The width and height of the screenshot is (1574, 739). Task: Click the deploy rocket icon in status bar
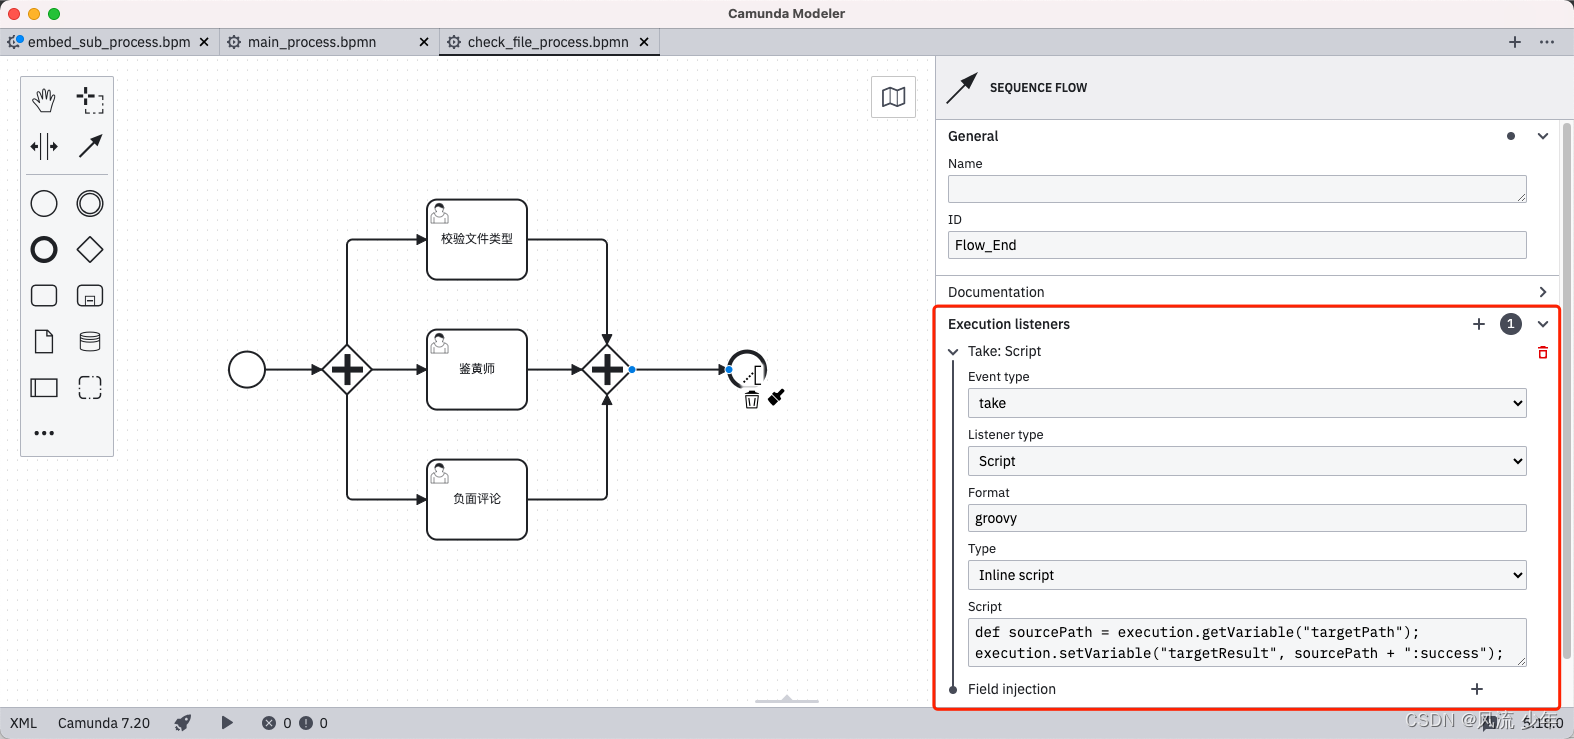[x=183, y=723]
